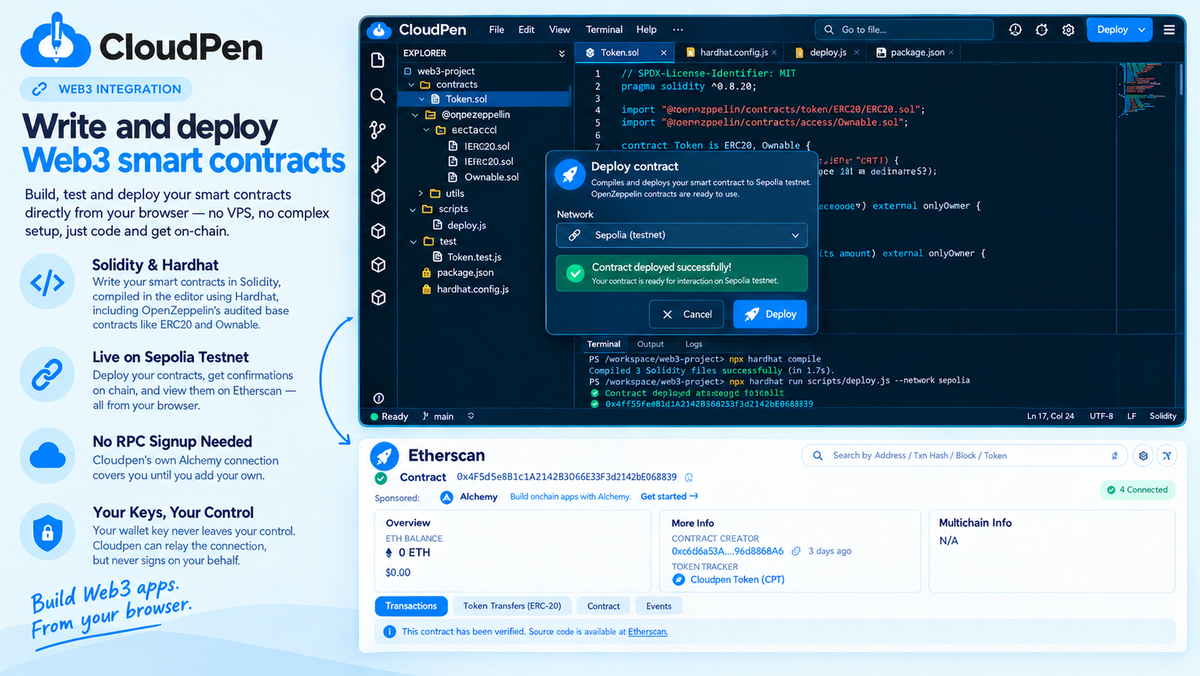Click the 4 Connected status badge

pyautogui.click(x=1136, y=490)
